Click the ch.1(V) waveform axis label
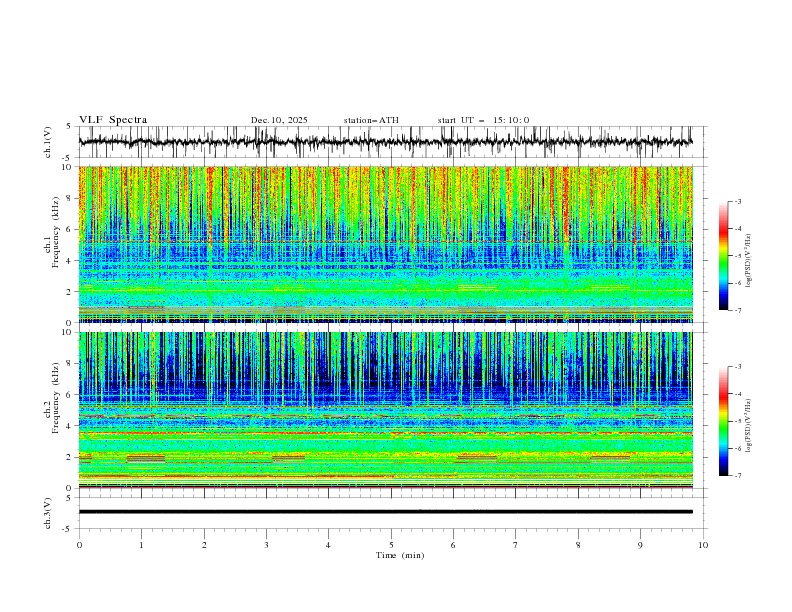This screenshot has width=792, height=612. [x=48, y=142]
